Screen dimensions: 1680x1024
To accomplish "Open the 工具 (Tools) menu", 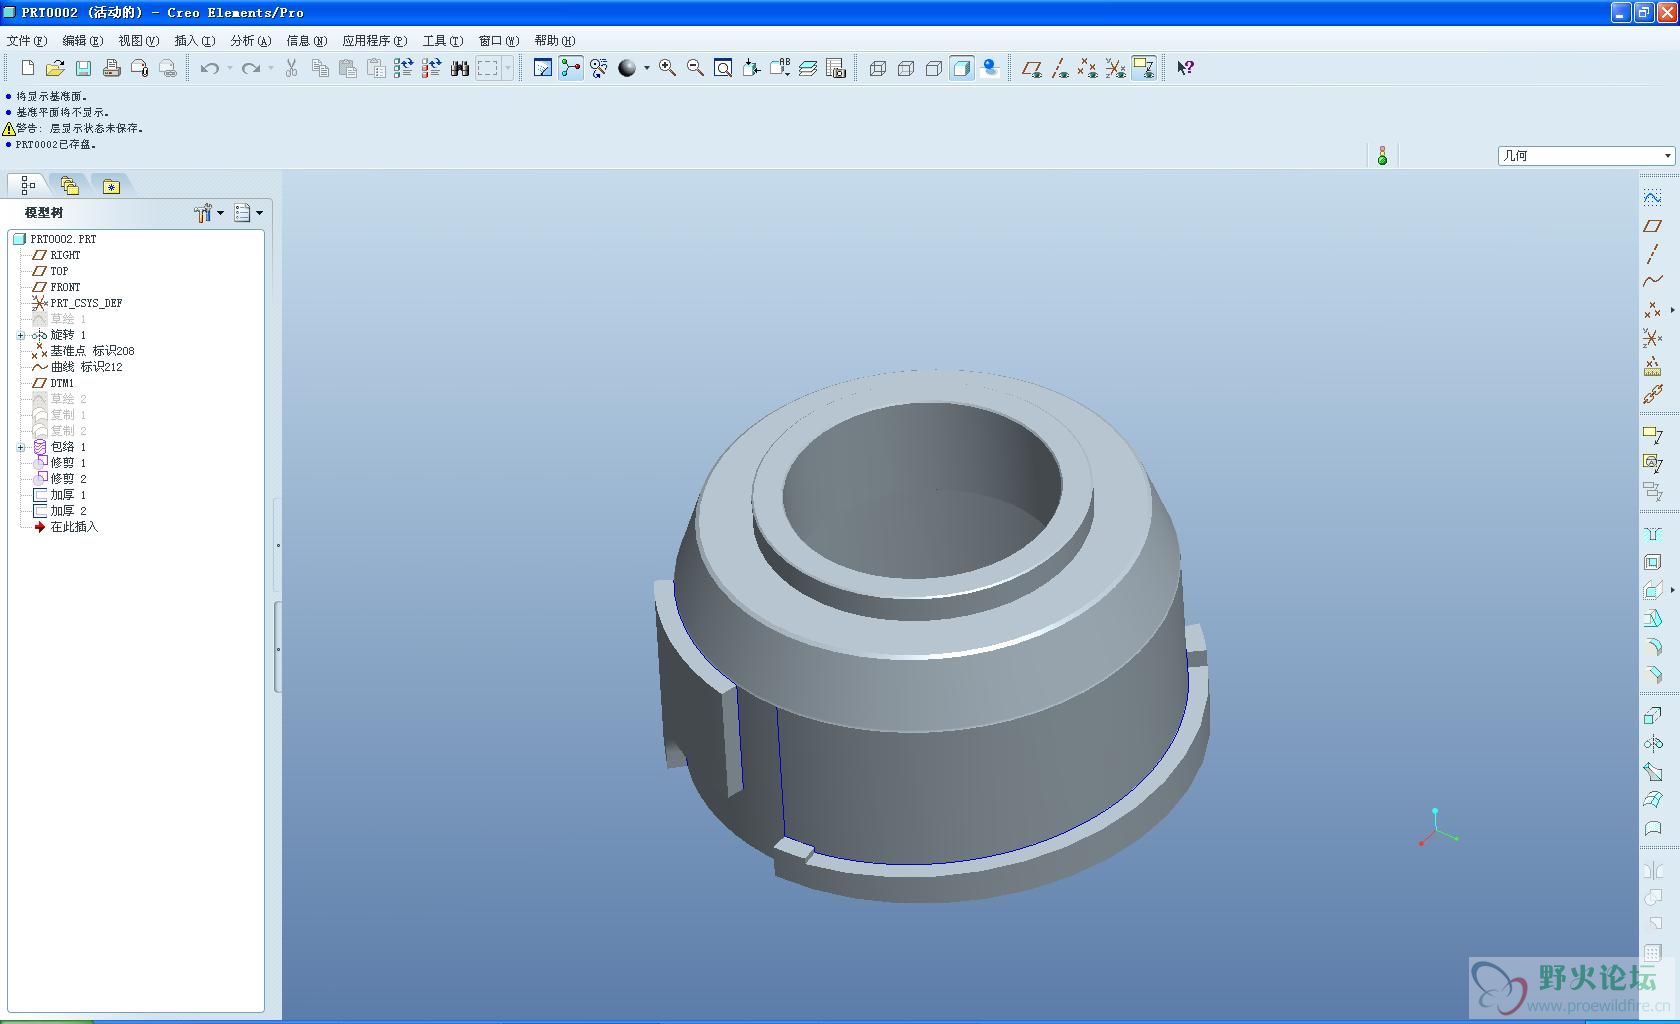I will pyautogui.click(x=443, y=41).
